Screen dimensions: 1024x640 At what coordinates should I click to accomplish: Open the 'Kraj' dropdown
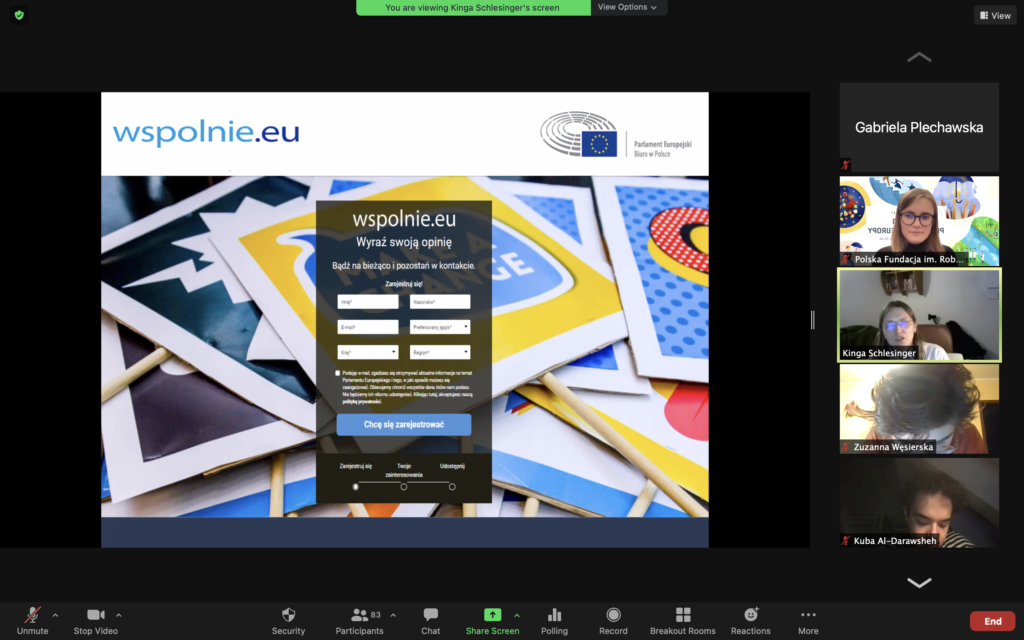coord(367,350)
